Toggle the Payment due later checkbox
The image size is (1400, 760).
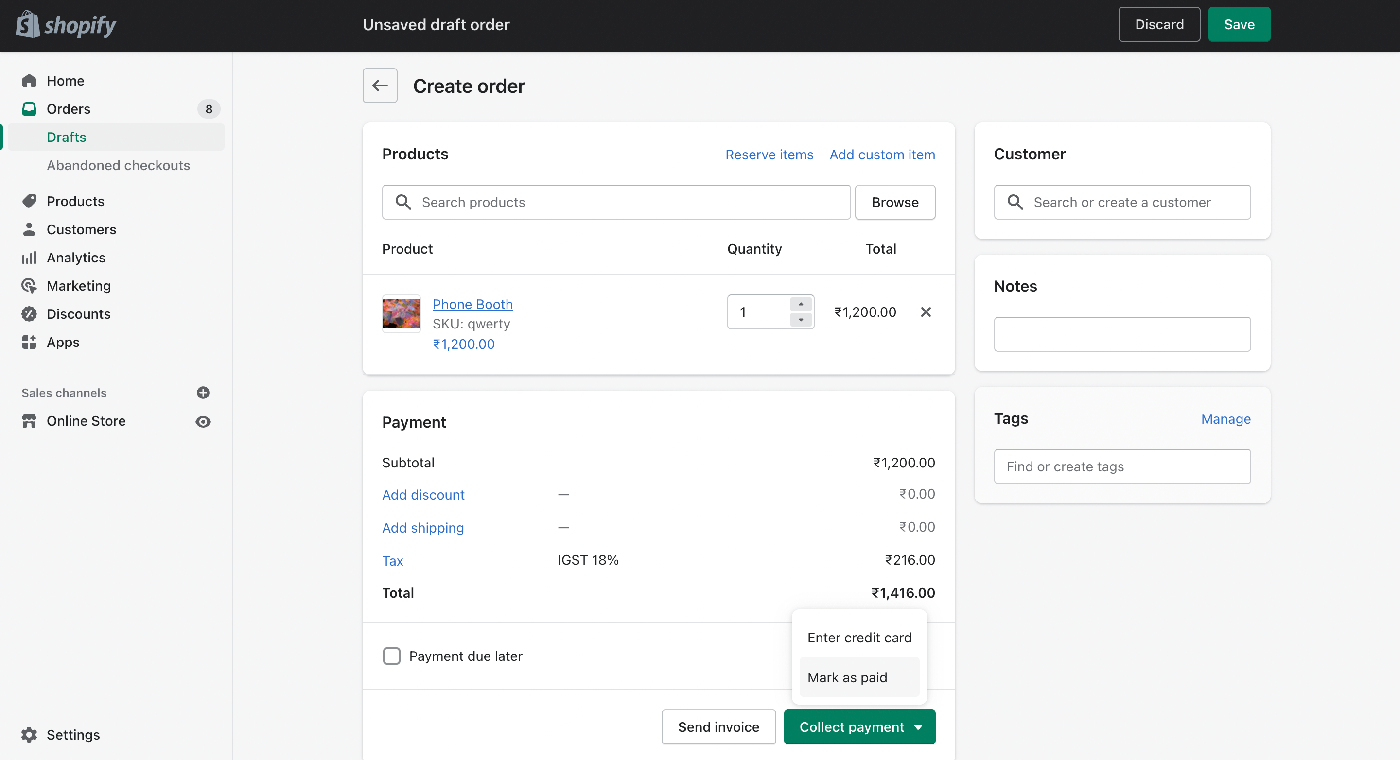point(392,656)
